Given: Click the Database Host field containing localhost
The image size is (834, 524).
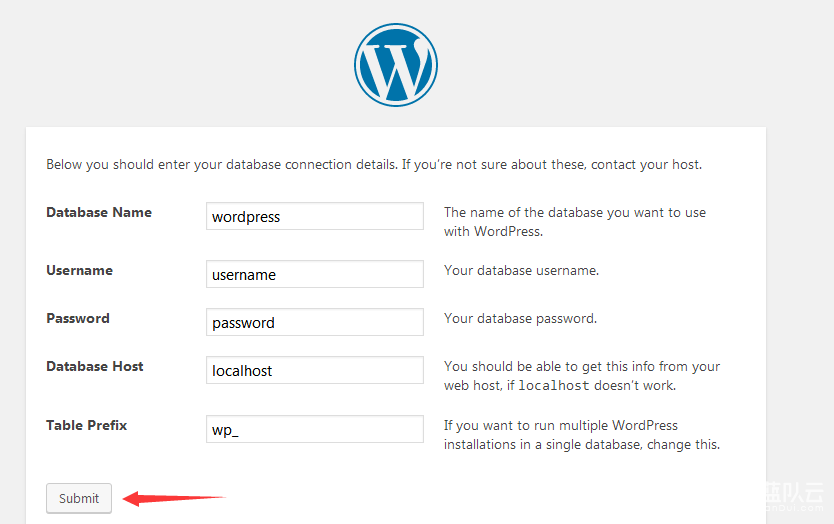Looking at the screenshot, I should click(315, 371).
